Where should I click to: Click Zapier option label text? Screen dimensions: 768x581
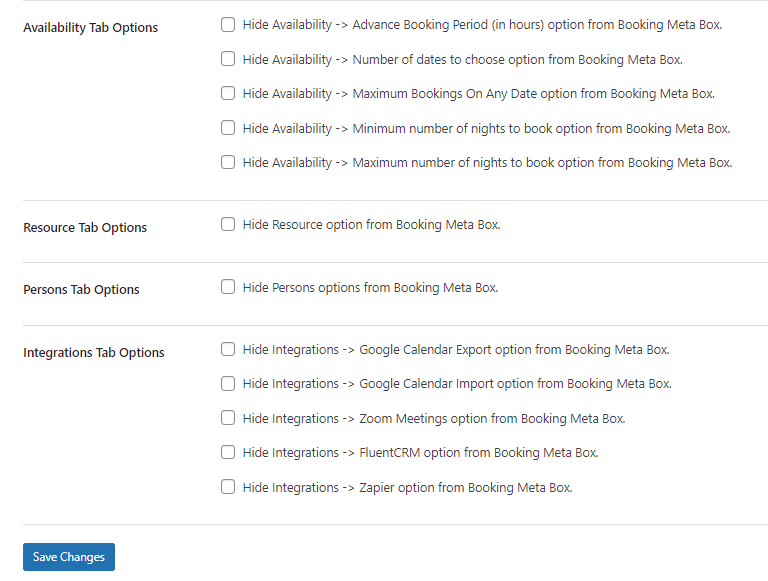[408, 488]
